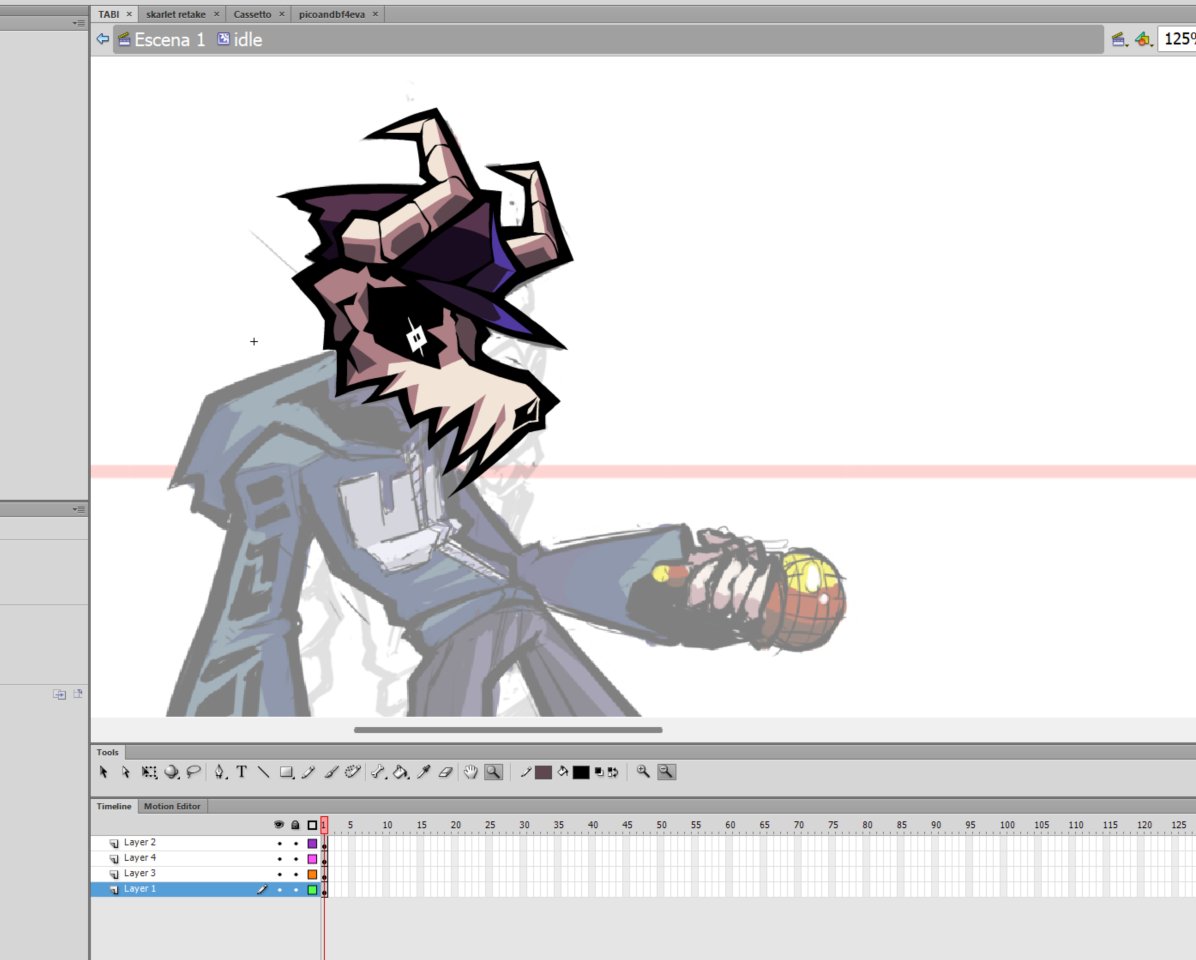Pick the Pencil tool
This screenshot has width=1196, height=960.
click(308, 772)
